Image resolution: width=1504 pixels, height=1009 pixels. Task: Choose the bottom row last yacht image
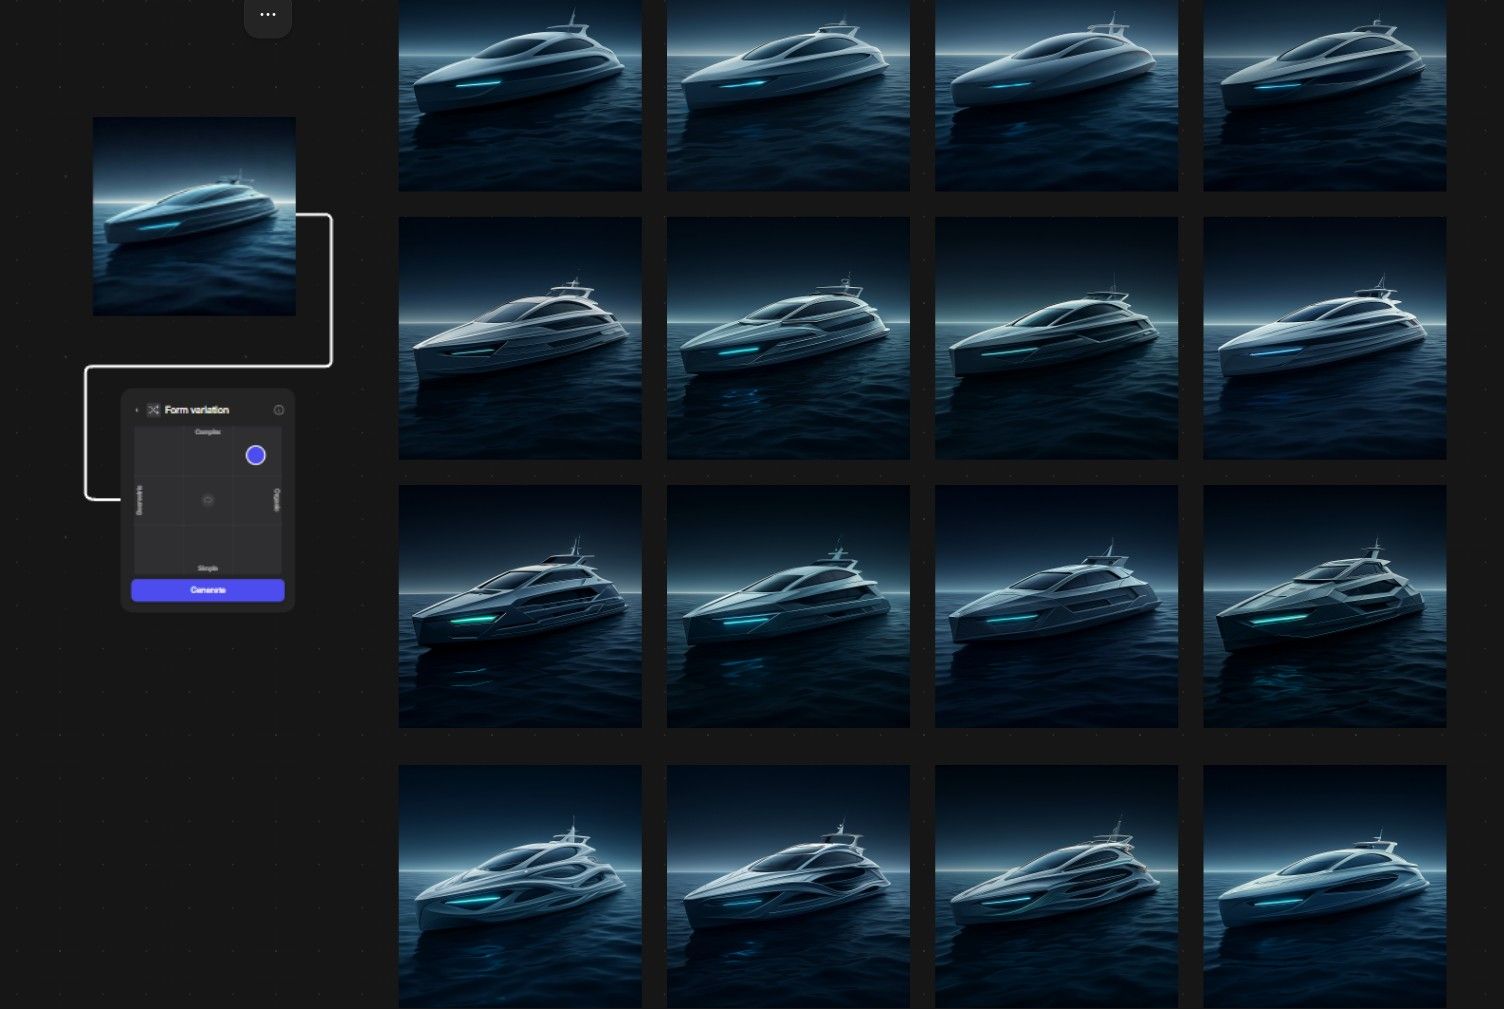coord(1324,886)
